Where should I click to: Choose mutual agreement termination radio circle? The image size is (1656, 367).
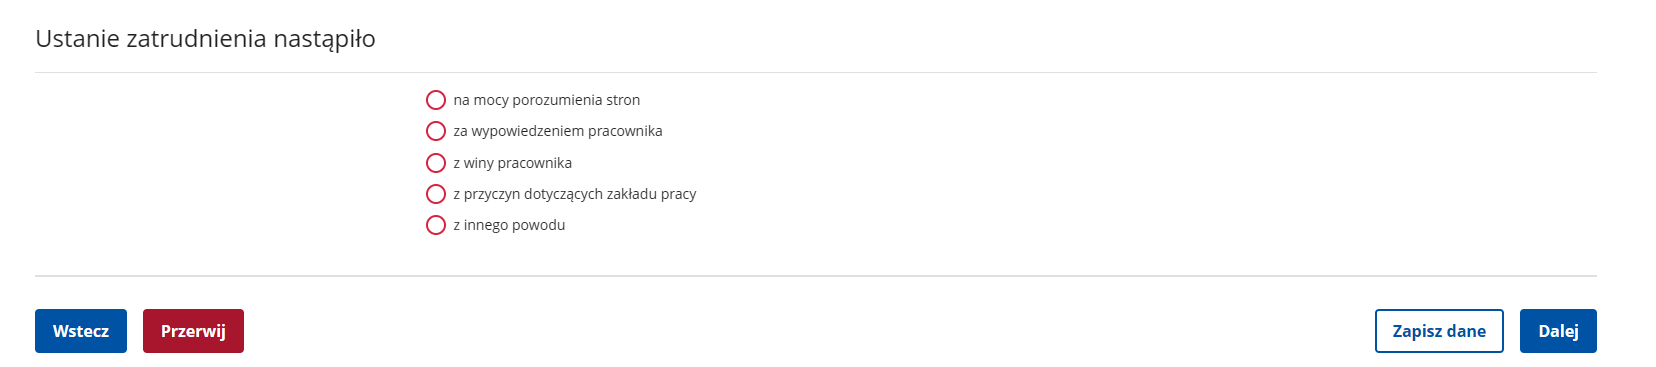pos(436,100)
